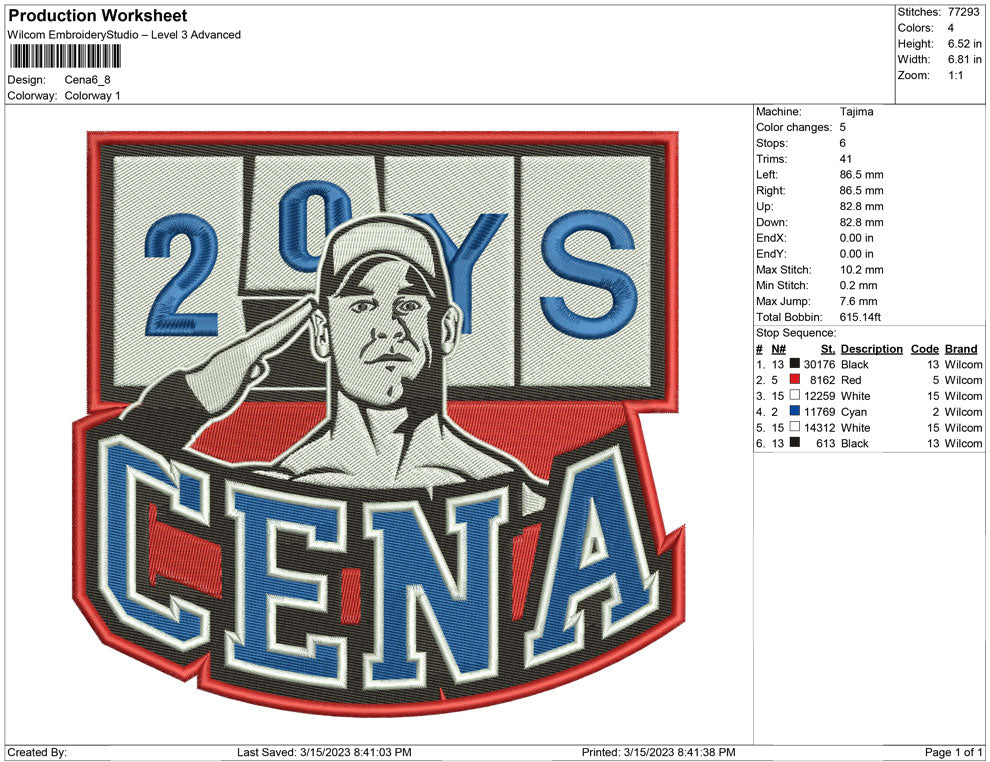
Task: Click the Width value '6.81 in'
Action: [x=965, y=59]
